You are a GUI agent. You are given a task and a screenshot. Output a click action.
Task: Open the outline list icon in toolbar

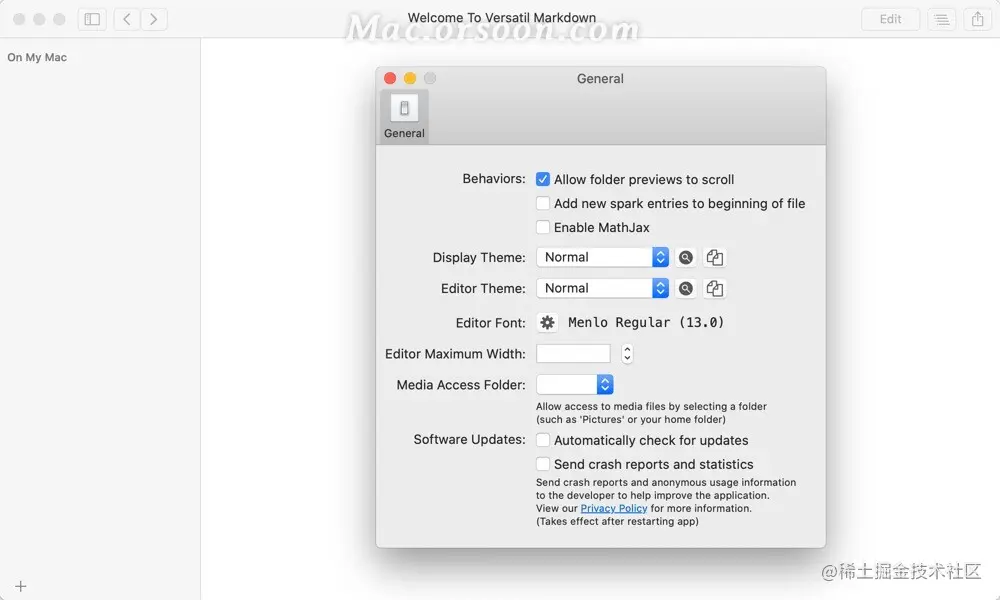click(x=941, y=19)
